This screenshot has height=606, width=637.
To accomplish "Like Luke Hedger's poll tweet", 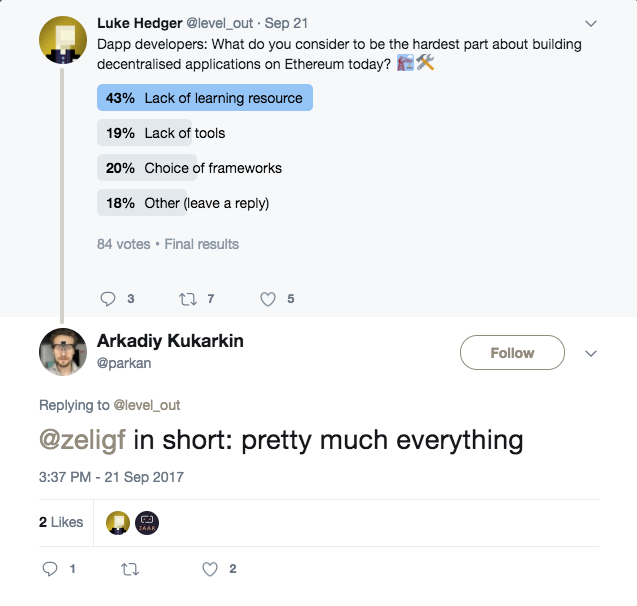I will (x=268, y=299).
